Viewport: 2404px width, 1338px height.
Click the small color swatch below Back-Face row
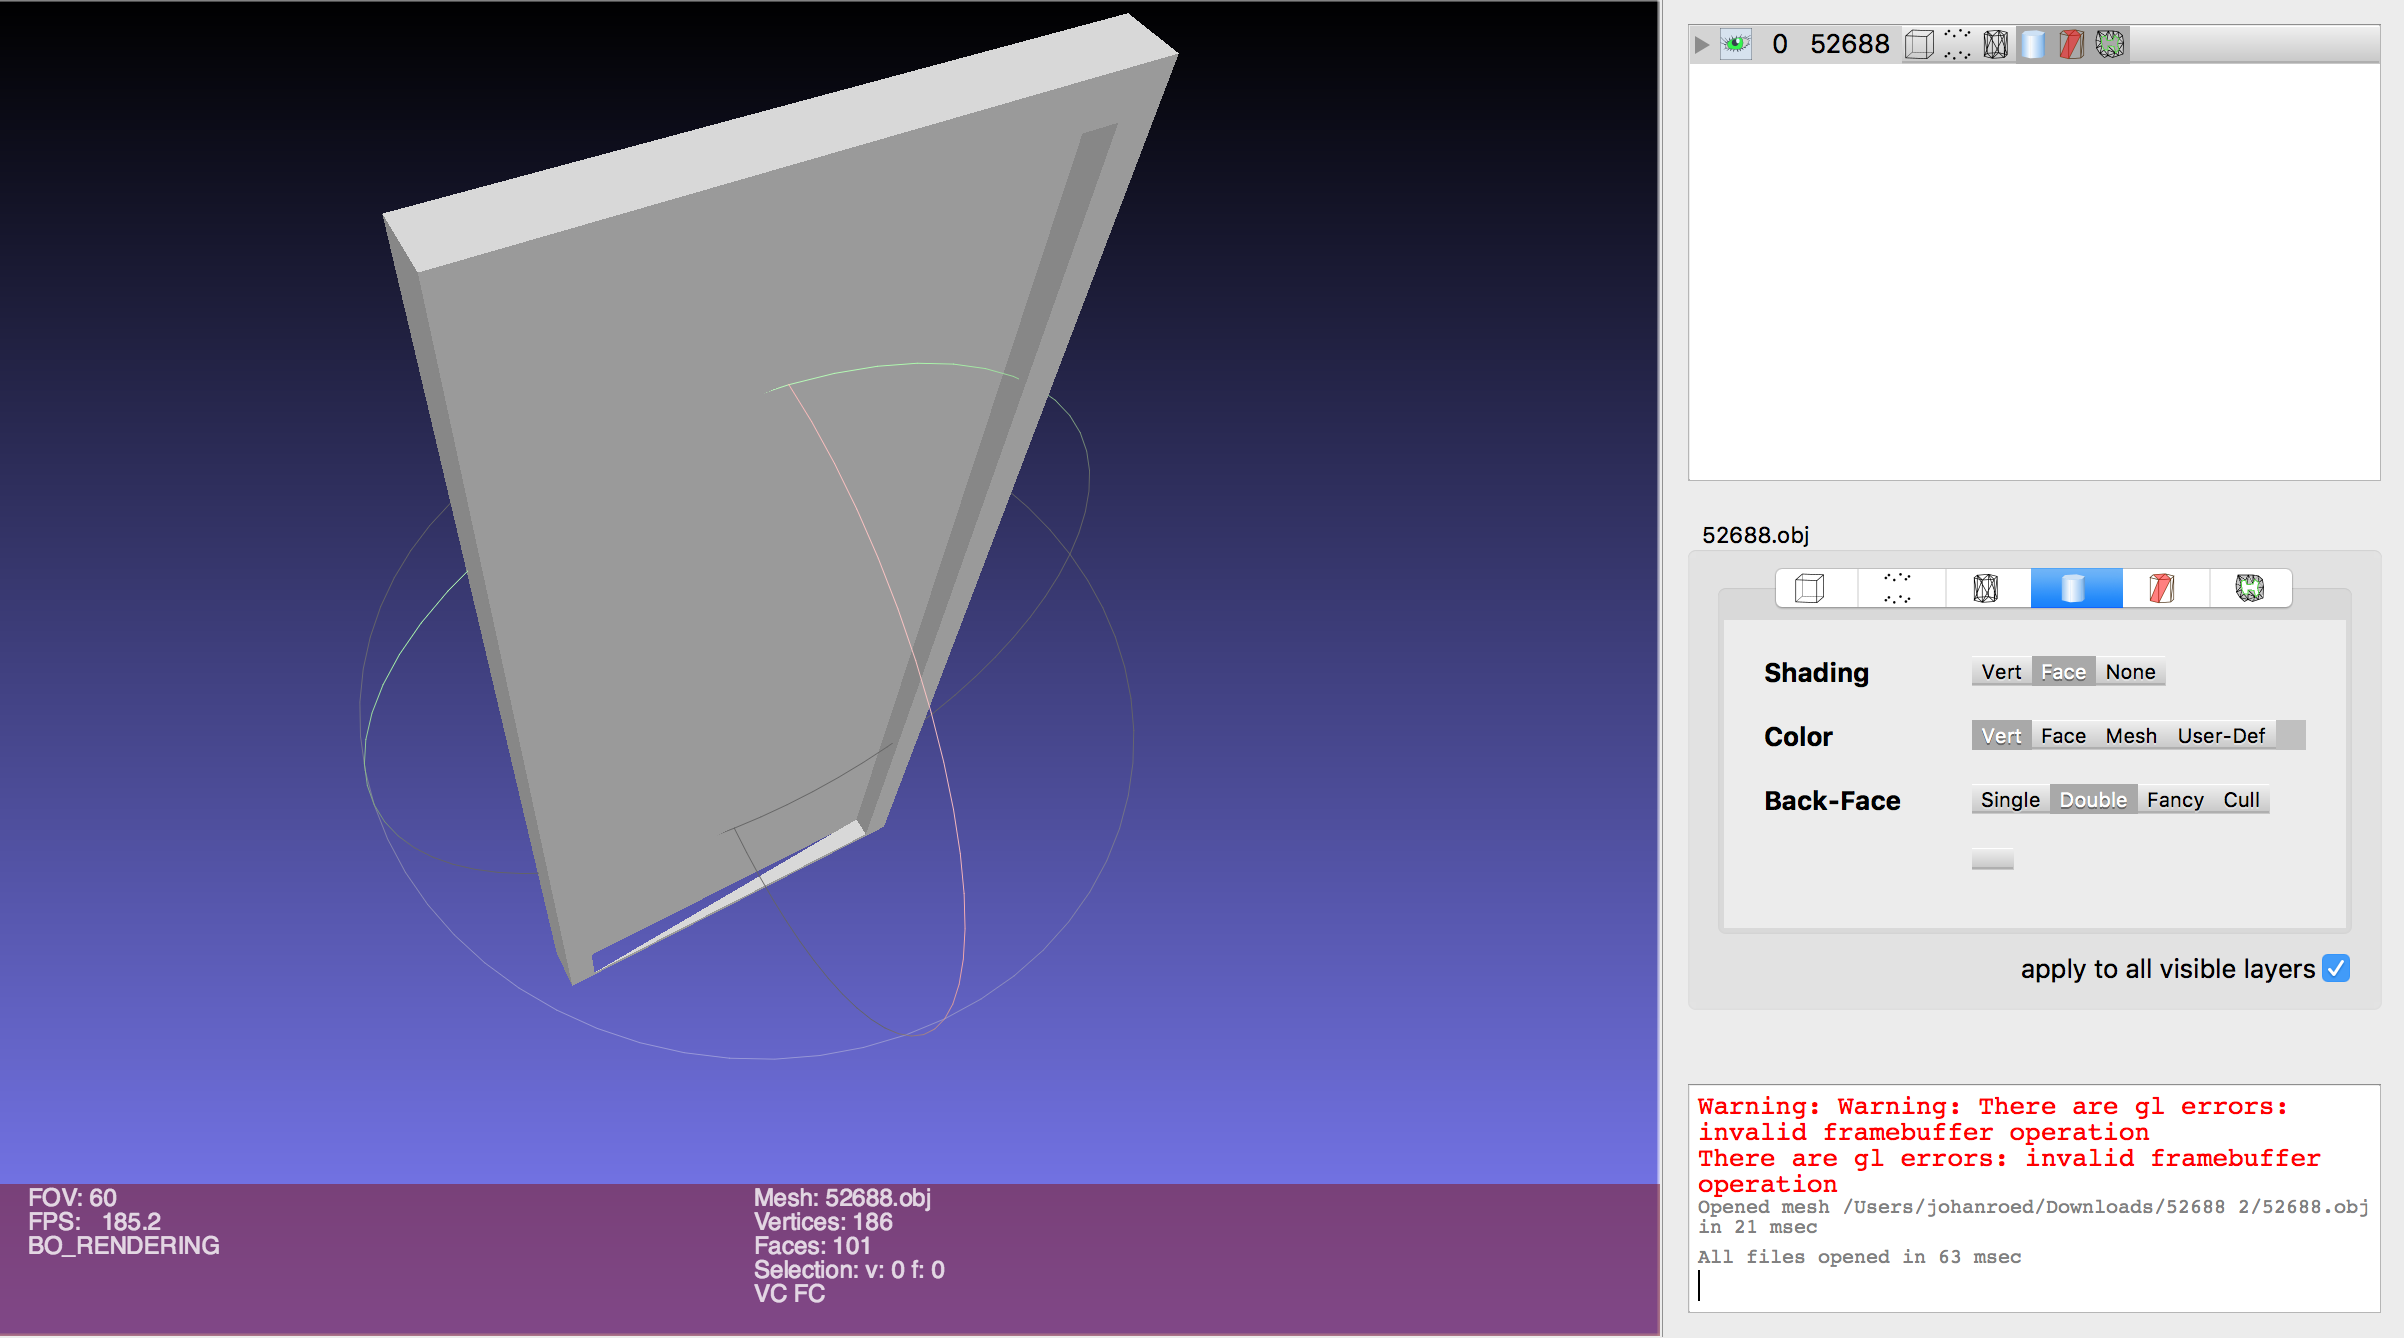point(1991,859)
